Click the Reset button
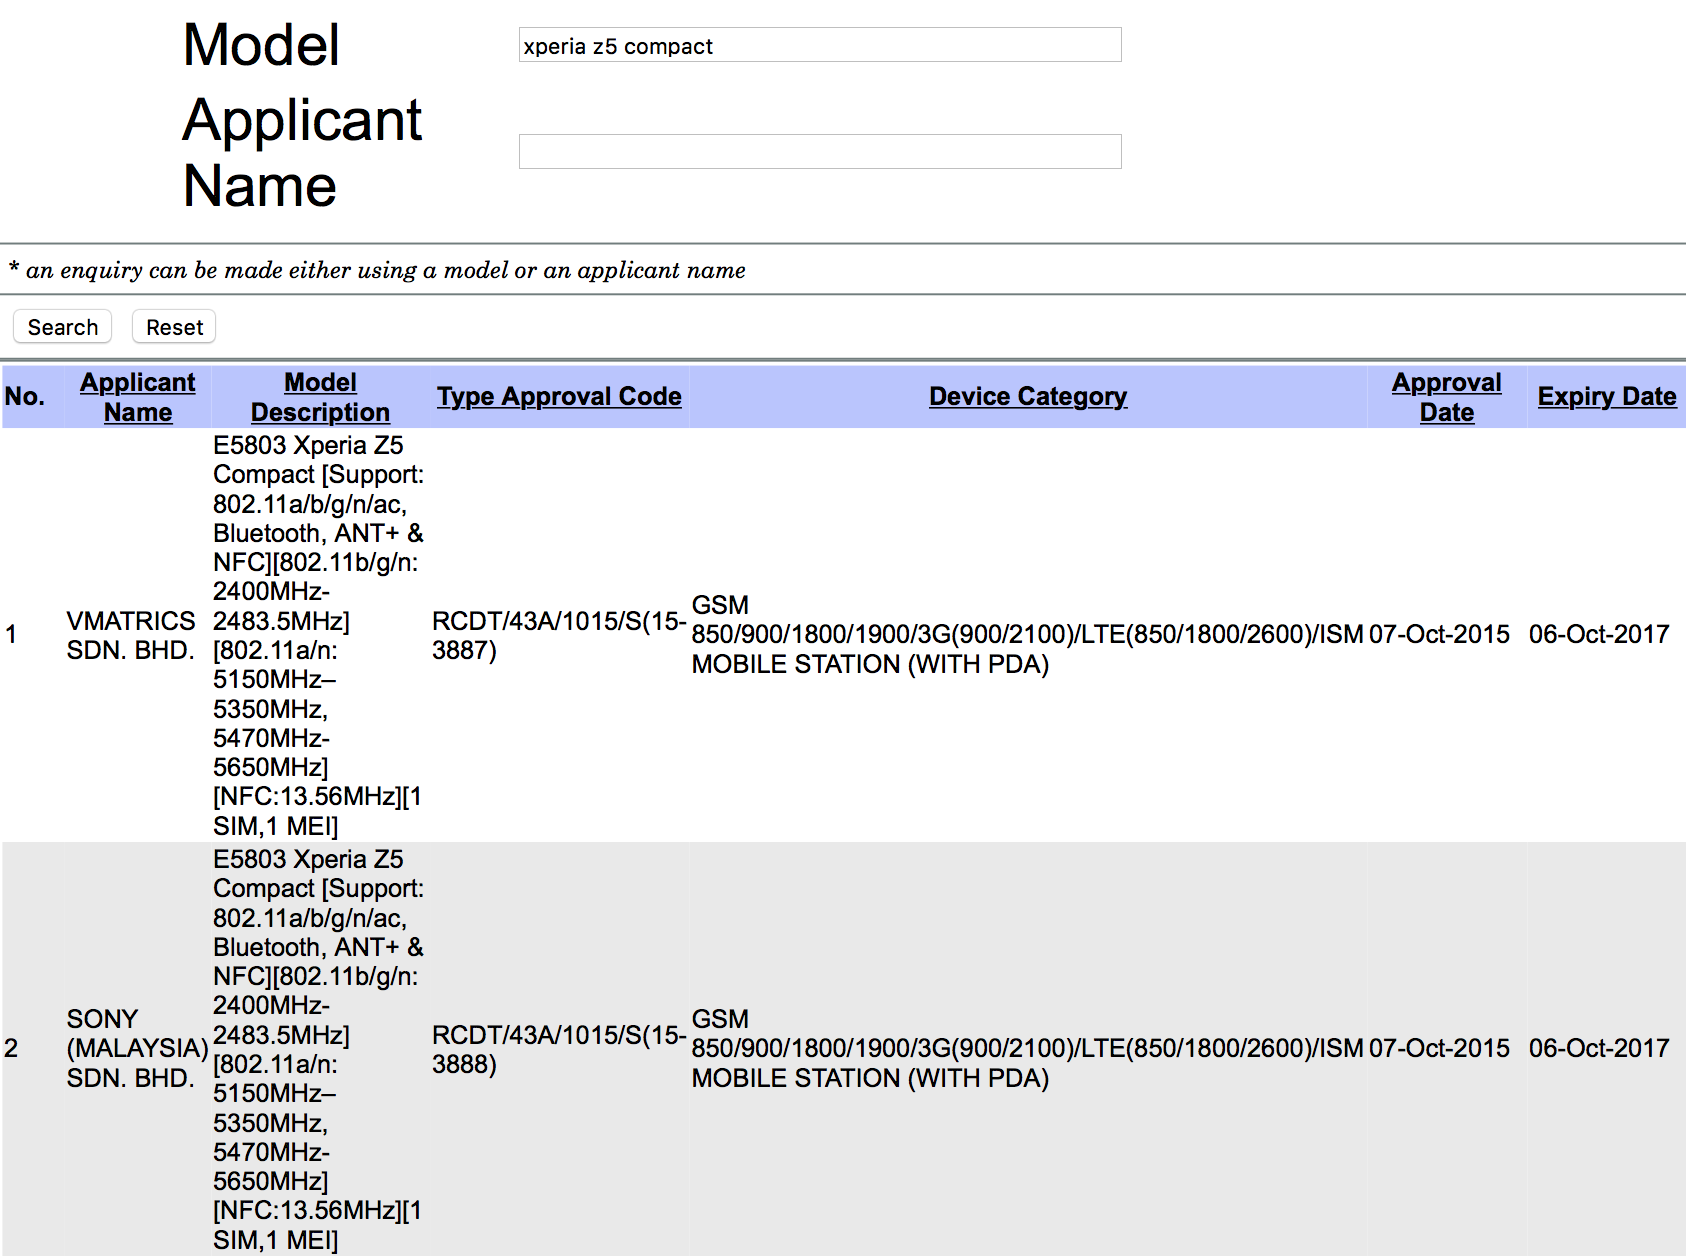Image resolution: width=1686 pixels, height=1256 pixels. (x=174, y=327)
